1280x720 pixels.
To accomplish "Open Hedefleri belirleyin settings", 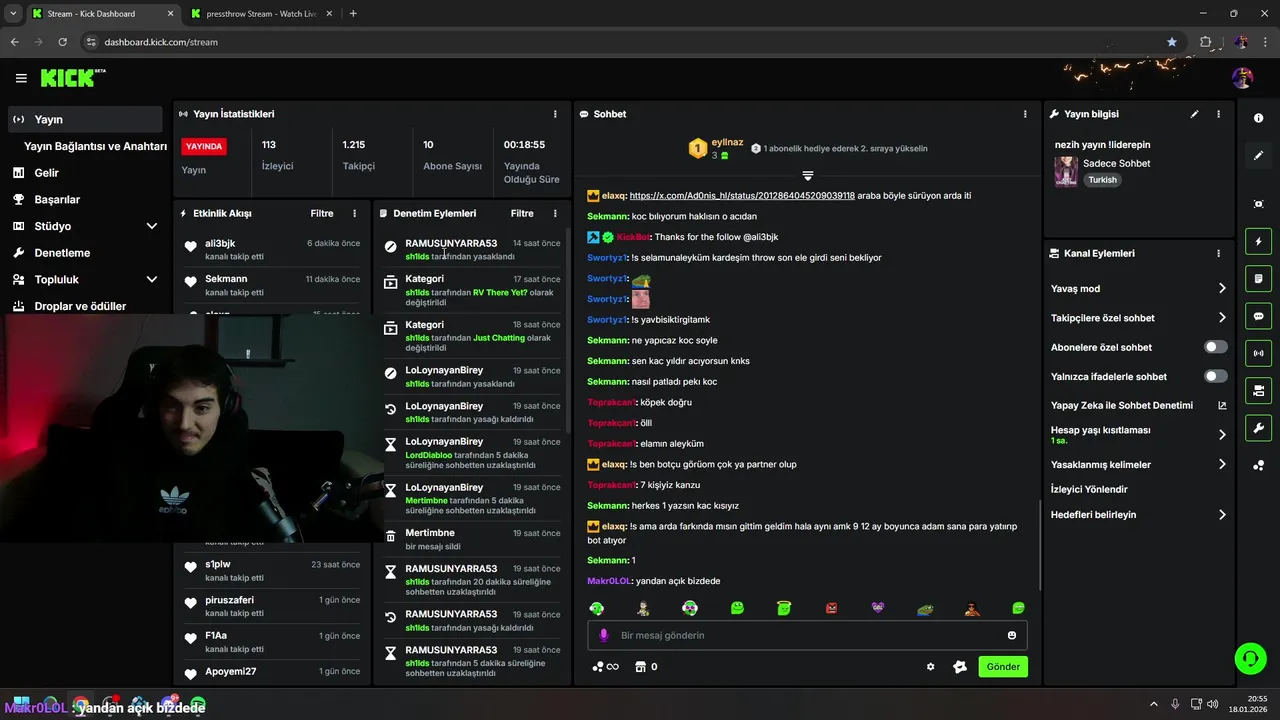I will point(1138,515).
